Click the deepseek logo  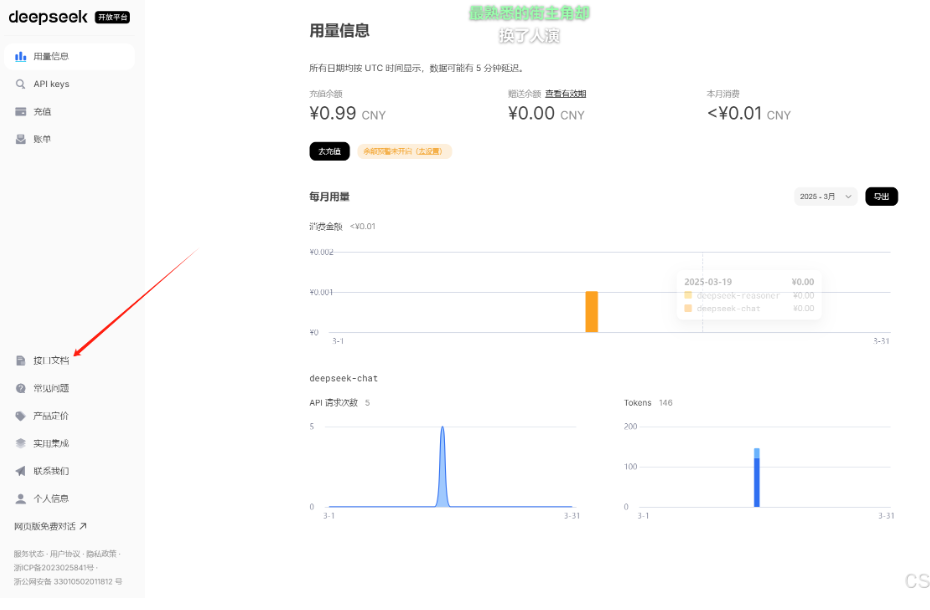click(48, 17)
